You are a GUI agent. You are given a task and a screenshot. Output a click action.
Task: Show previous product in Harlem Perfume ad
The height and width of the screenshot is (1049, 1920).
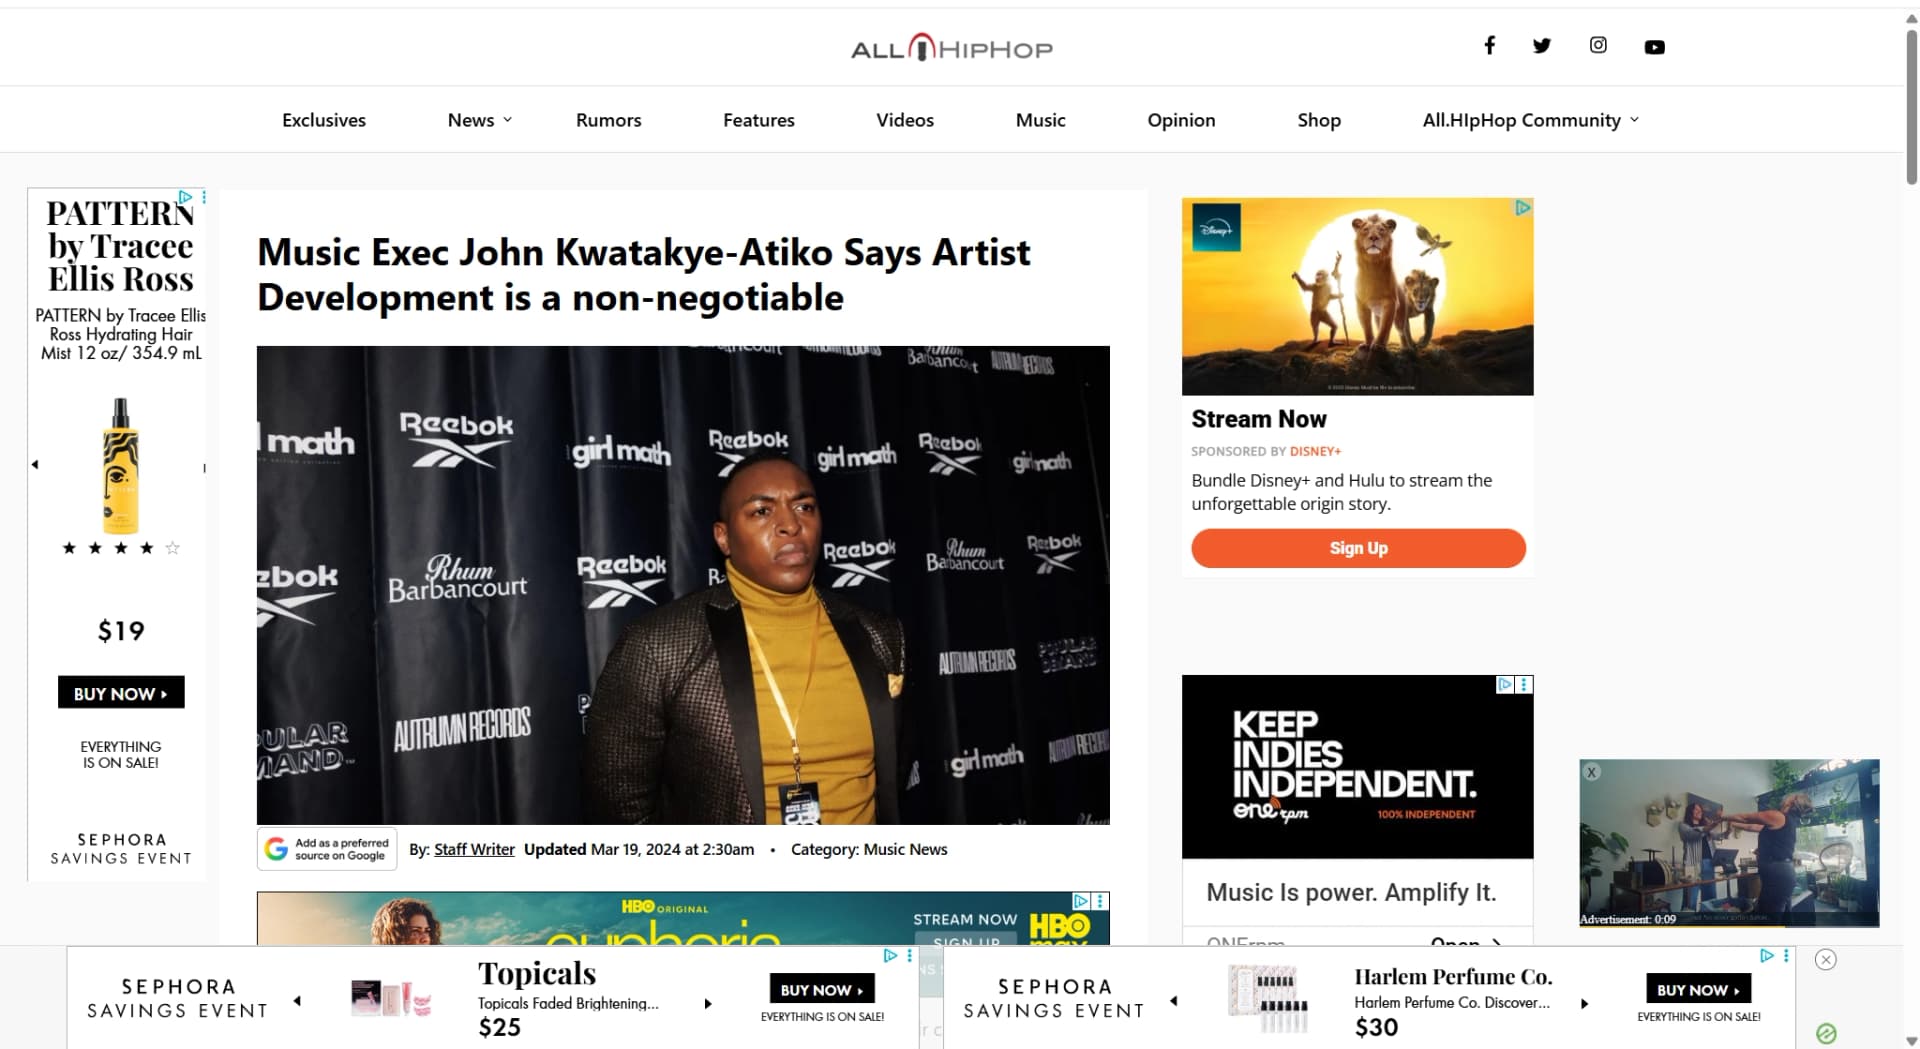coord(1174,1001)
